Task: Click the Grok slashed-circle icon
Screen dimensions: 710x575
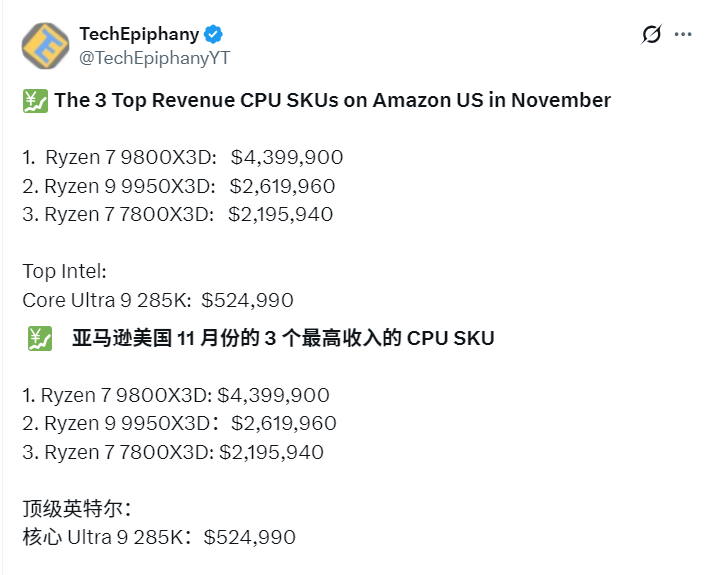Action: pyautogui.click(x=651, y=35)
